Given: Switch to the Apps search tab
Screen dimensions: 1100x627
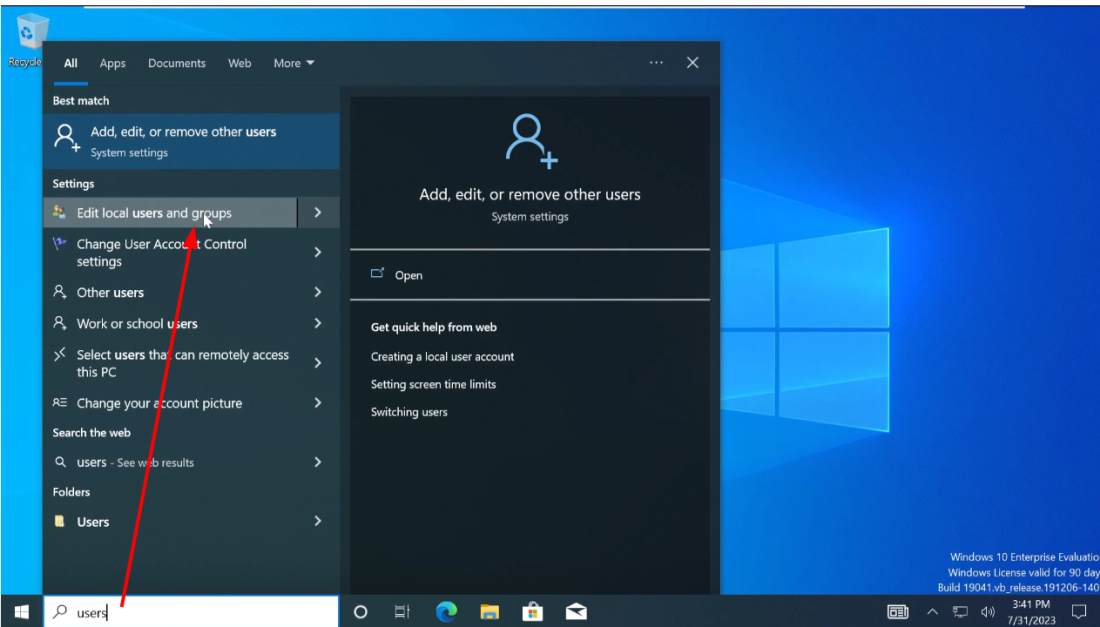Looking at the screenshot, I should [113, 63].
